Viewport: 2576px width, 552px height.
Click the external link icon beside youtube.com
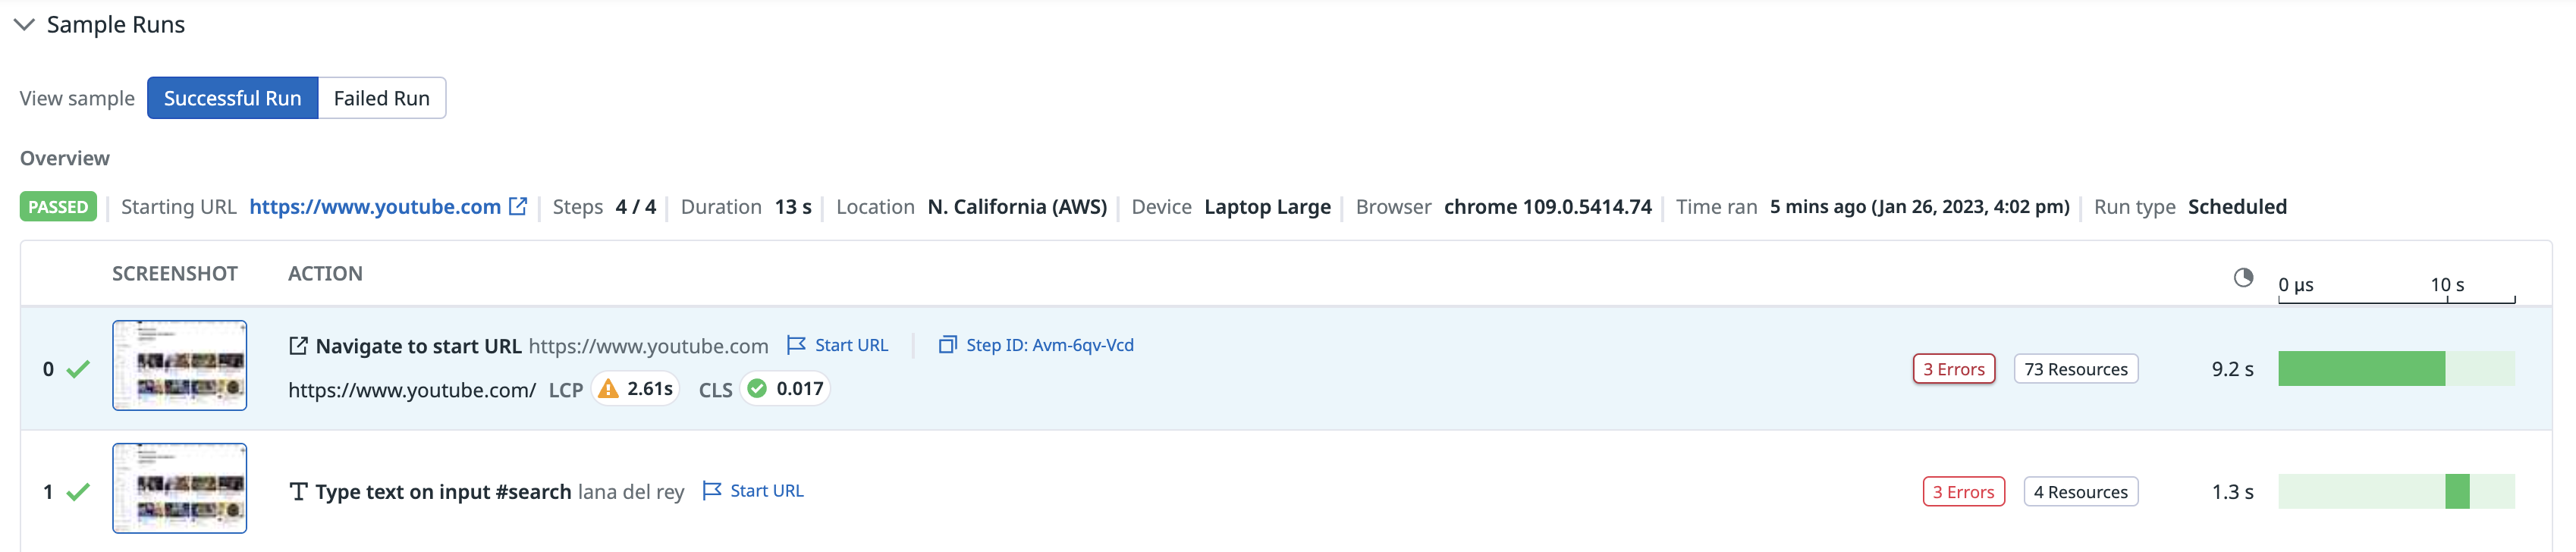(x=518, y=206)
